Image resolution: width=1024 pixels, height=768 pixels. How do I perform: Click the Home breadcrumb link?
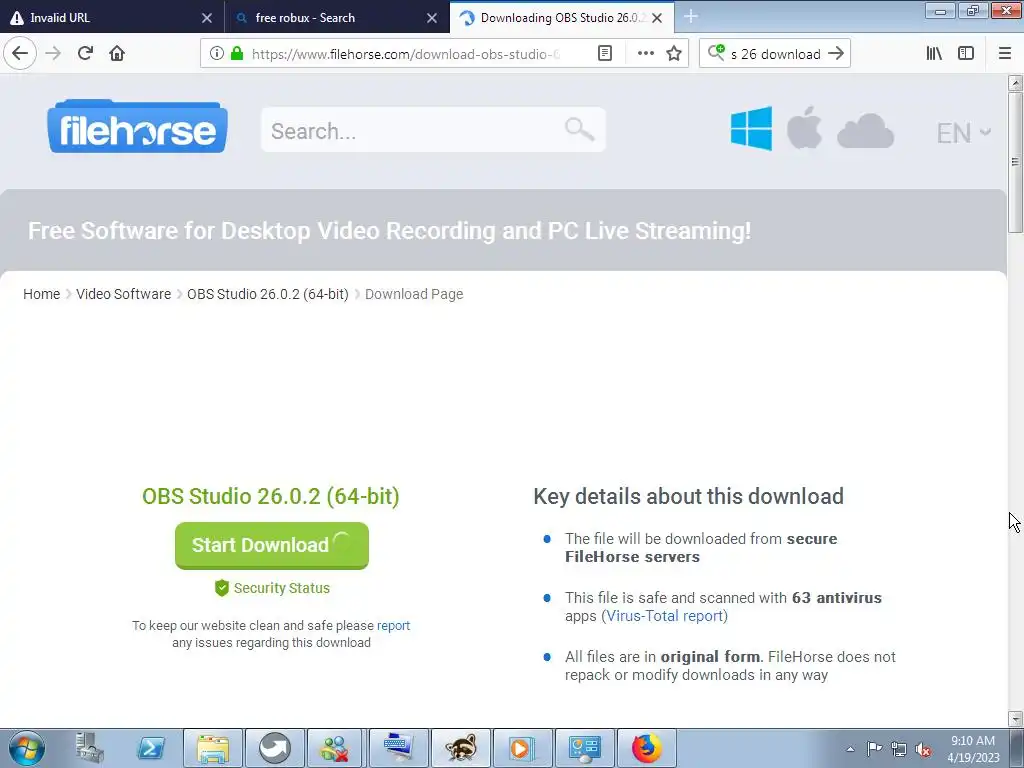point(41,294)
